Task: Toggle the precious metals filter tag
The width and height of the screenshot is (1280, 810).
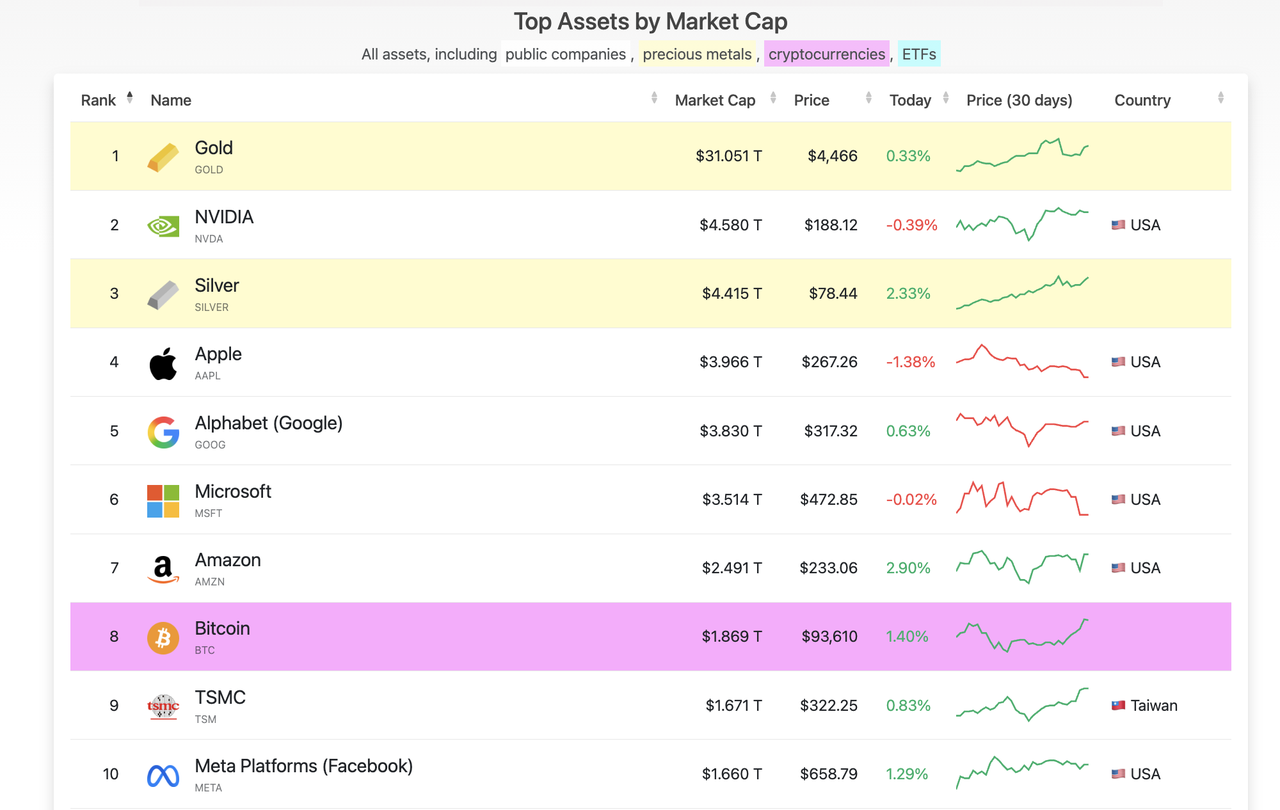Action: pyautogui.click(x=697, y=54)
